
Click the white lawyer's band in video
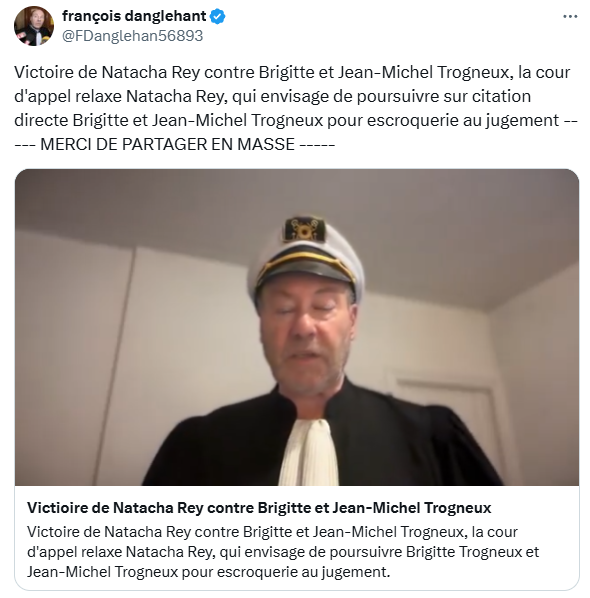(309, 453)
